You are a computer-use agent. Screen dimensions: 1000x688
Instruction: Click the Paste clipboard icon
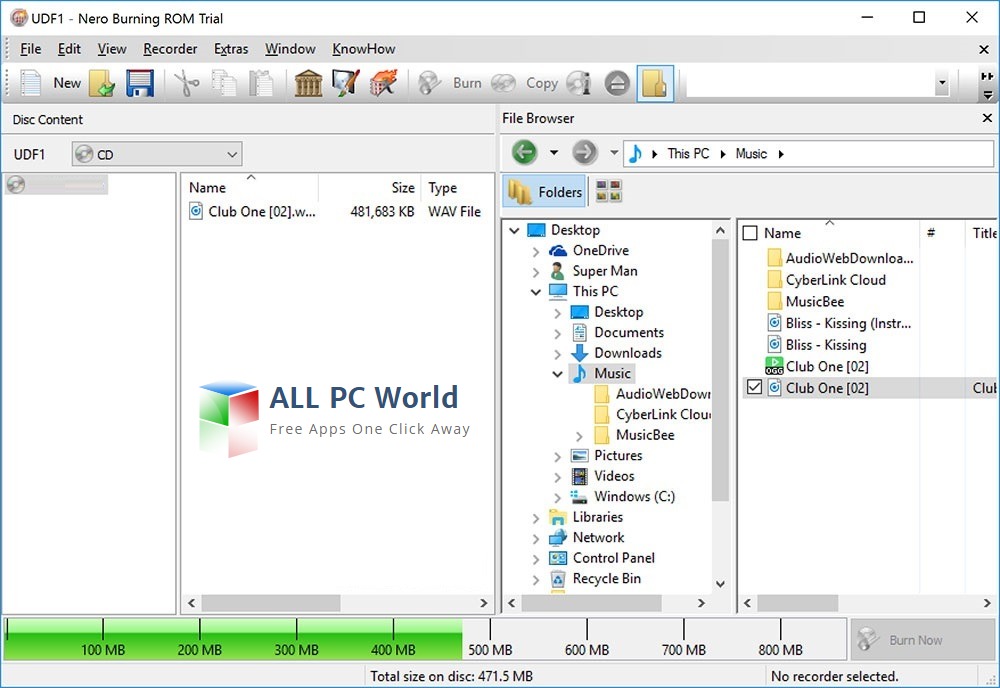coord(261,83)
